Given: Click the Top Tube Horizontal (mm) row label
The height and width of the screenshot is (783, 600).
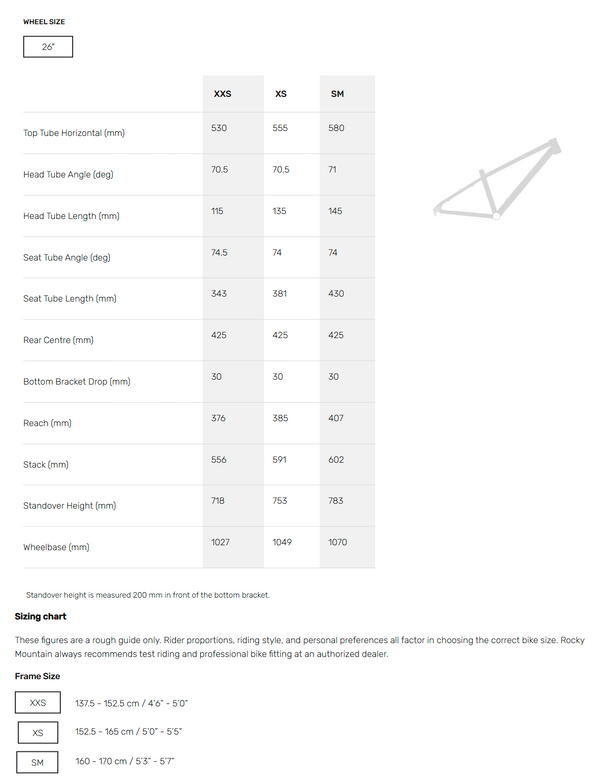Looking at the screenshot, I should point(74,133).
